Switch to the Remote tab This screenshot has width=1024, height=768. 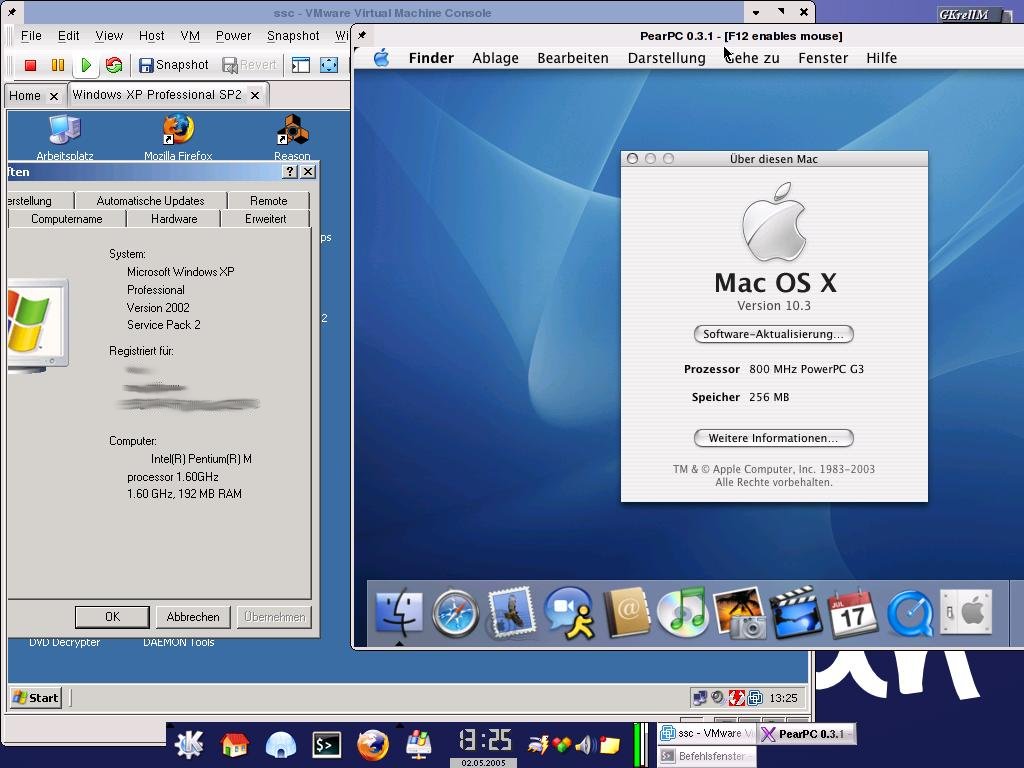(x=268, y=200)
